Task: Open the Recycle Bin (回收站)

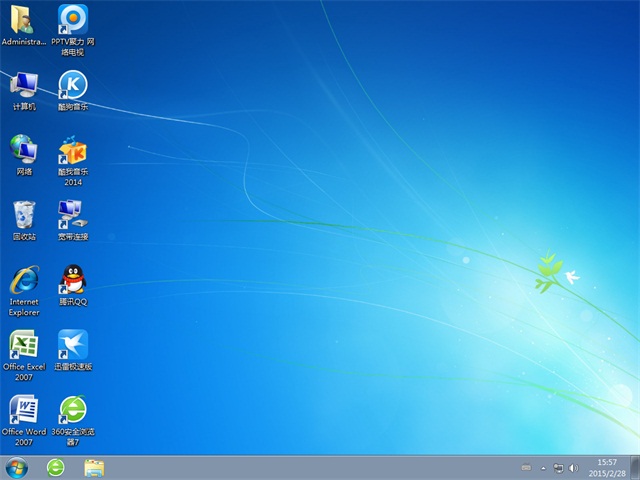Action: click(x=24, y=214)
